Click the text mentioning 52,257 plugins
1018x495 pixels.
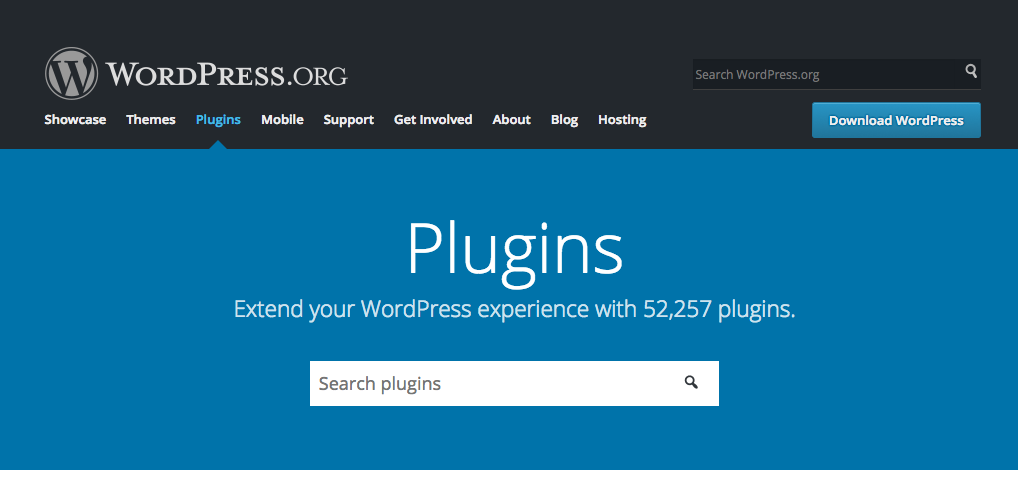point(514,309)
